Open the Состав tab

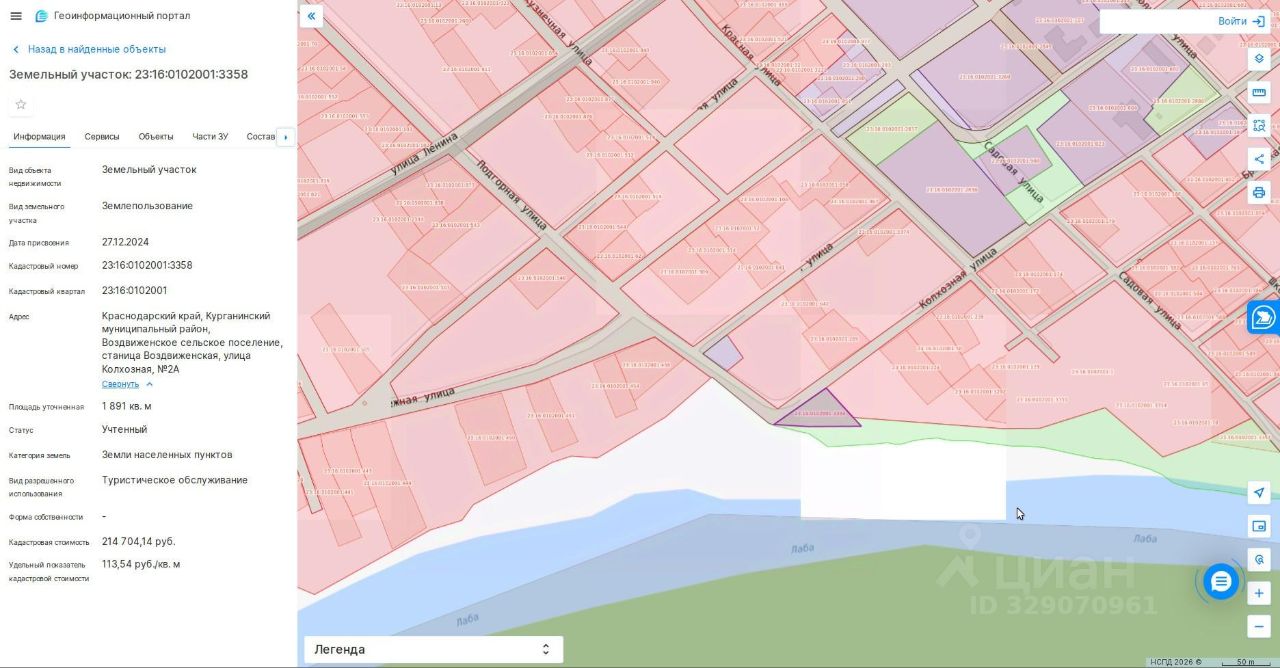(260, 137)
